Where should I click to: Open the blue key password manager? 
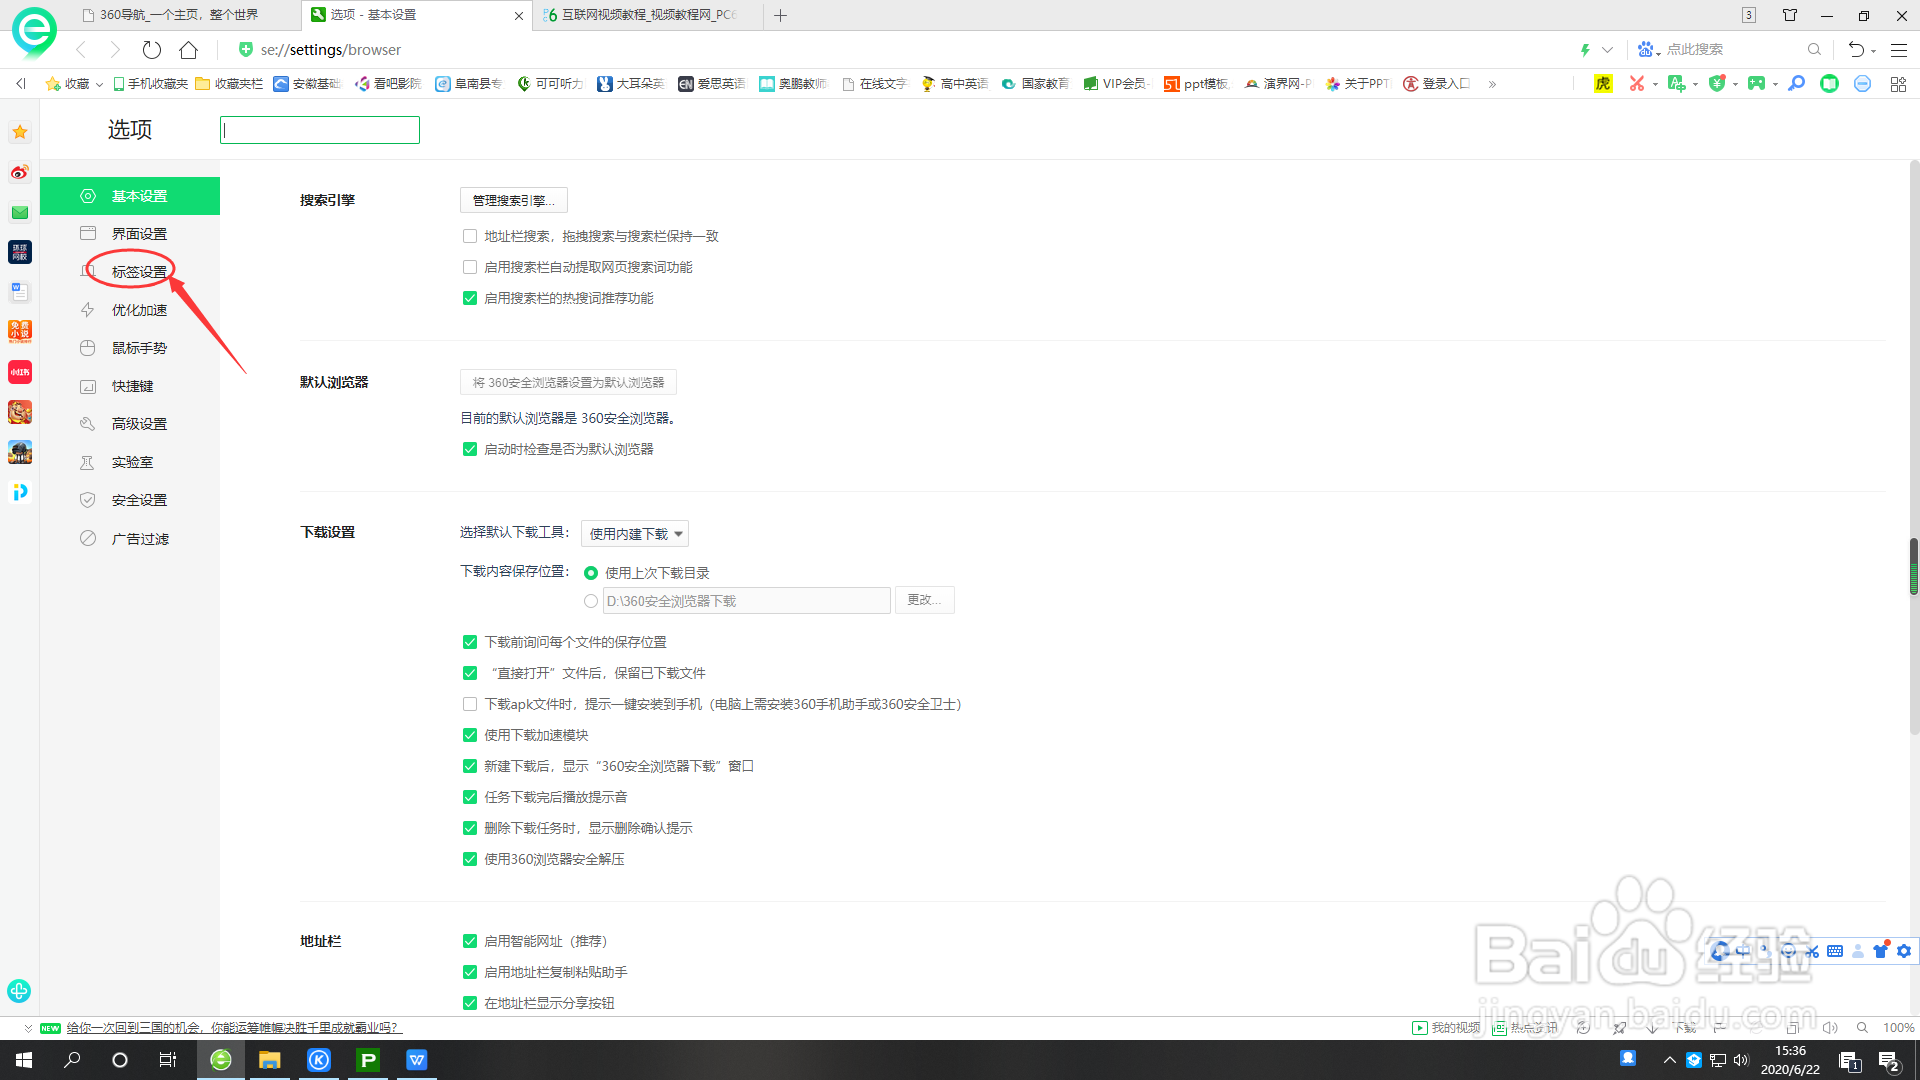pos(1795,84)
